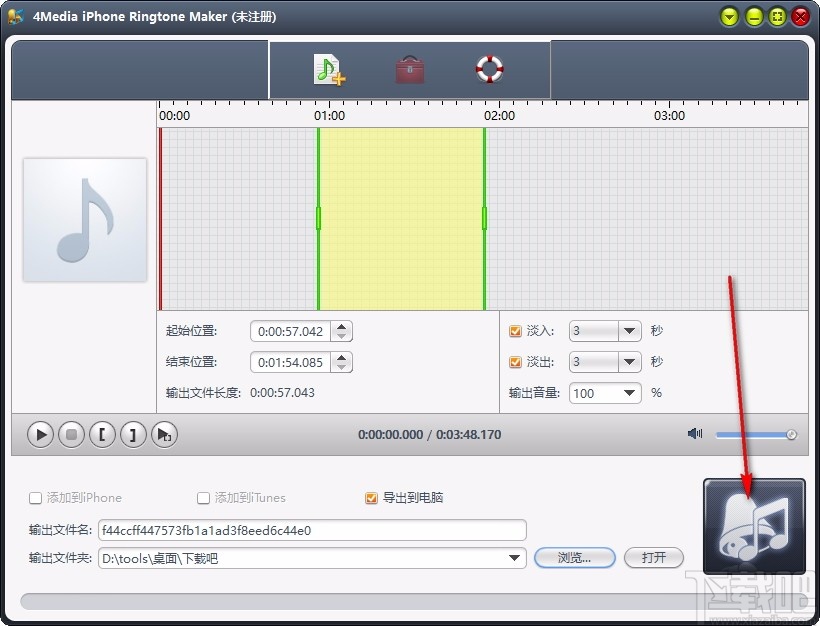820x626 pixels.
Task: Enable the 添加到iTunes checkbox
Action: pos(203,498)
